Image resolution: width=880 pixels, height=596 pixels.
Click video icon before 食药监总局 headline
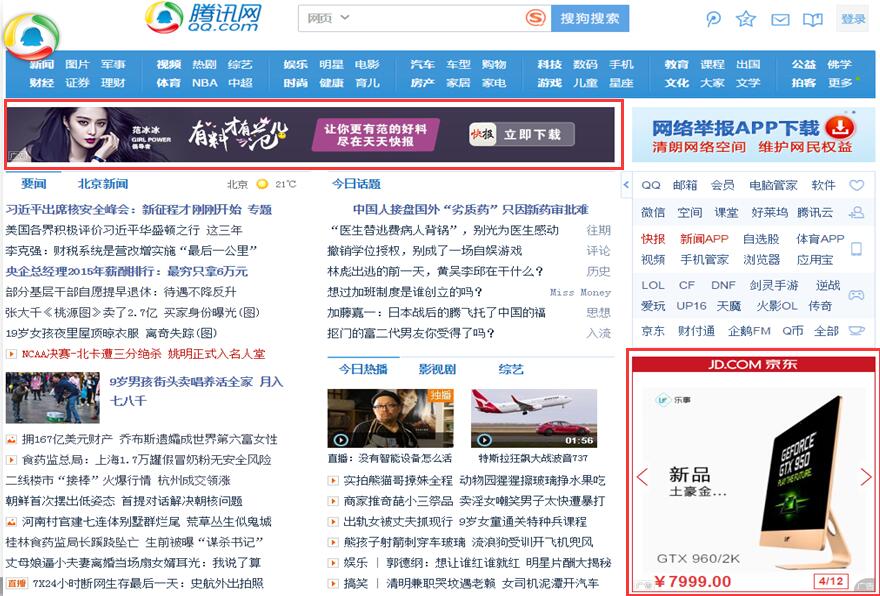point(11,460)
